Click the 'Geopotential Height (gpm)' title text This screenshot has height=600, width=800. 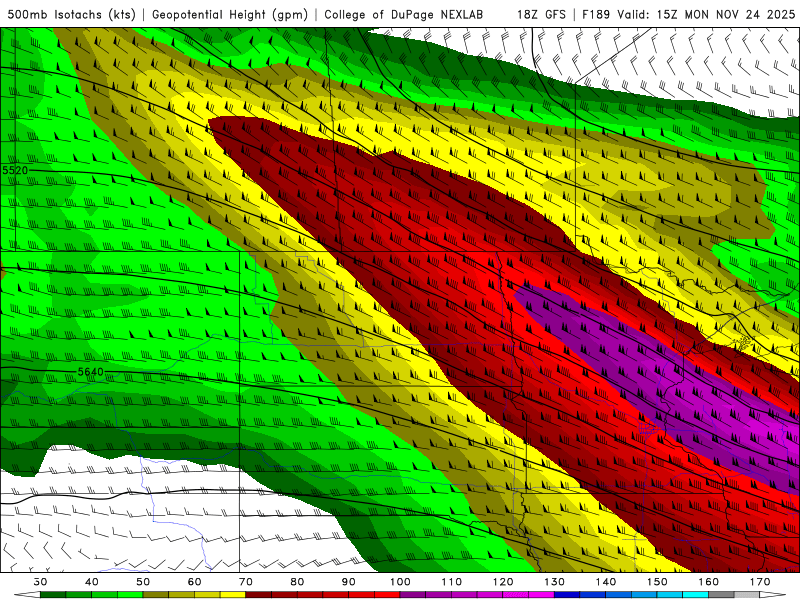[230, 14]
